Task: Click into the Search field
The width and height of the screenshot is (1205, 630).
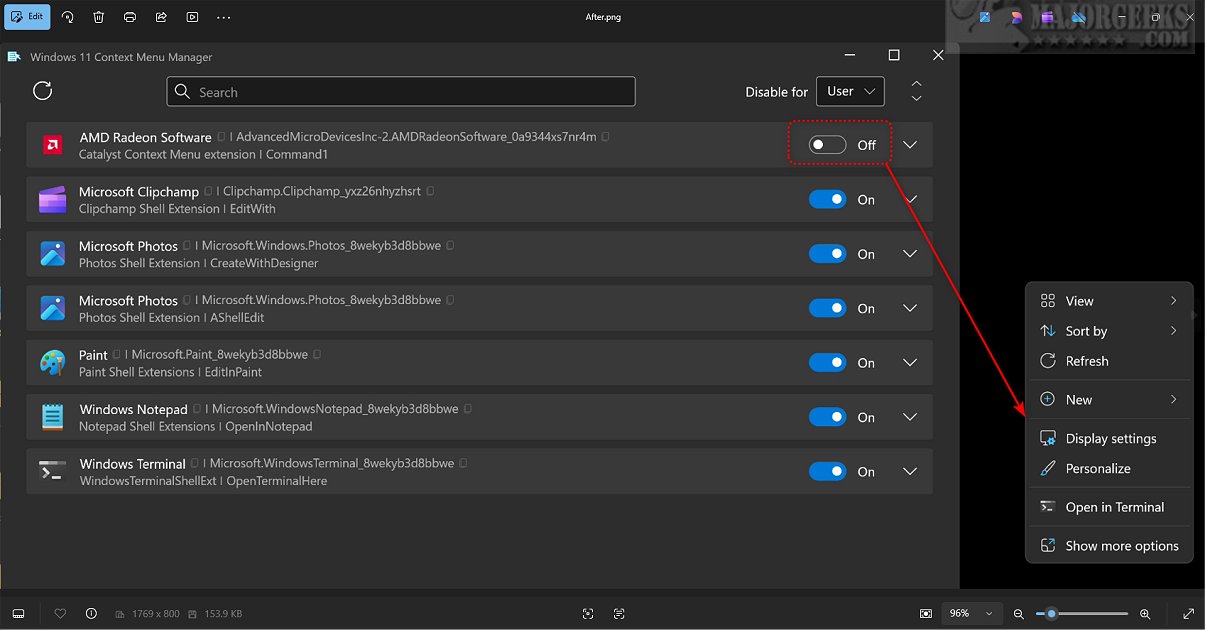Action: [401, 92]
